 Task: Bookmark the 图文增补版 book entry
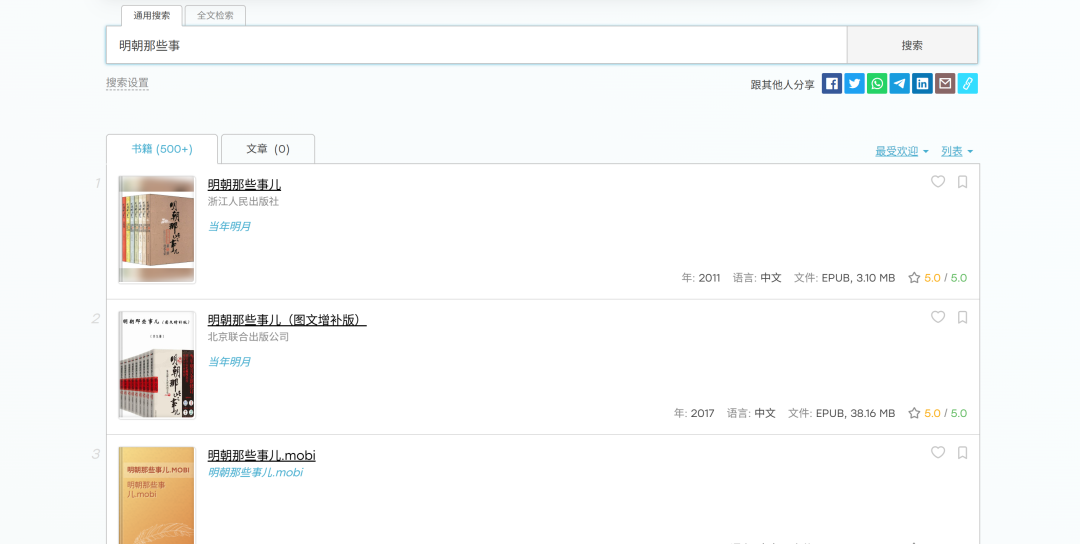[x=963, y=317]
